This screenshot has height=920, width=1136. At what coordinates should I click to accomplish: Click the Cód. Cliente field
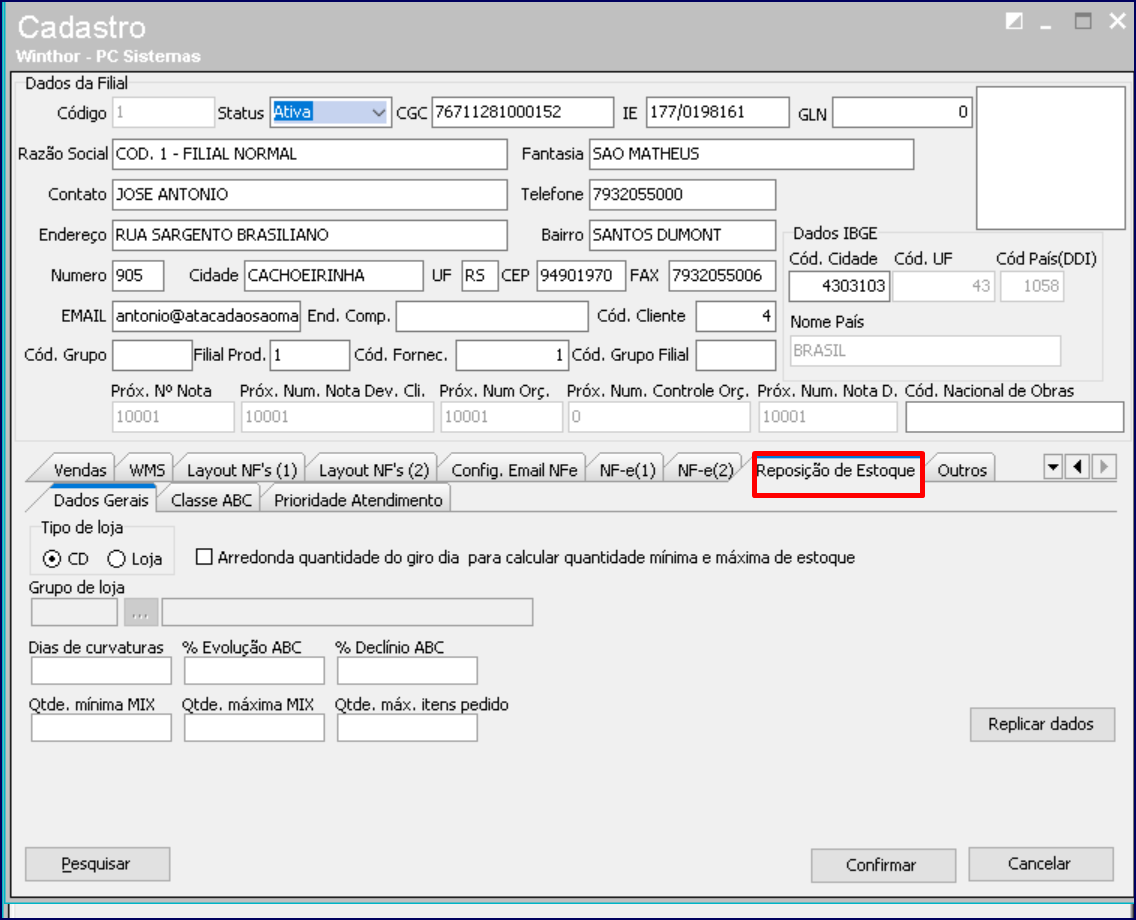click(x=736, y=317)
